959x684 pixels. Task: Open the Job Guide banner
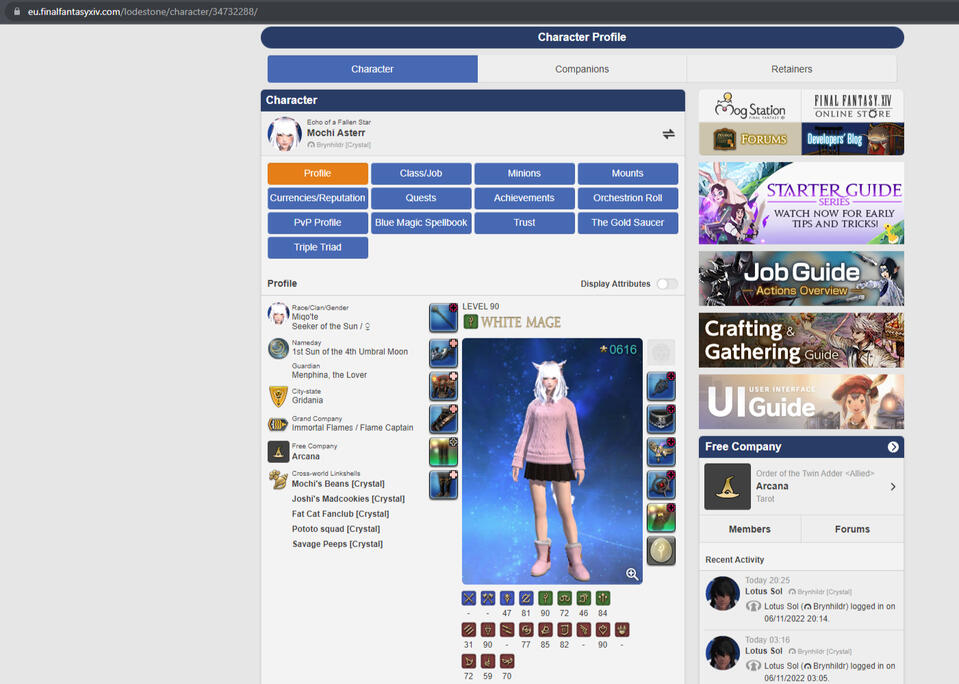(x=801, y=278)
